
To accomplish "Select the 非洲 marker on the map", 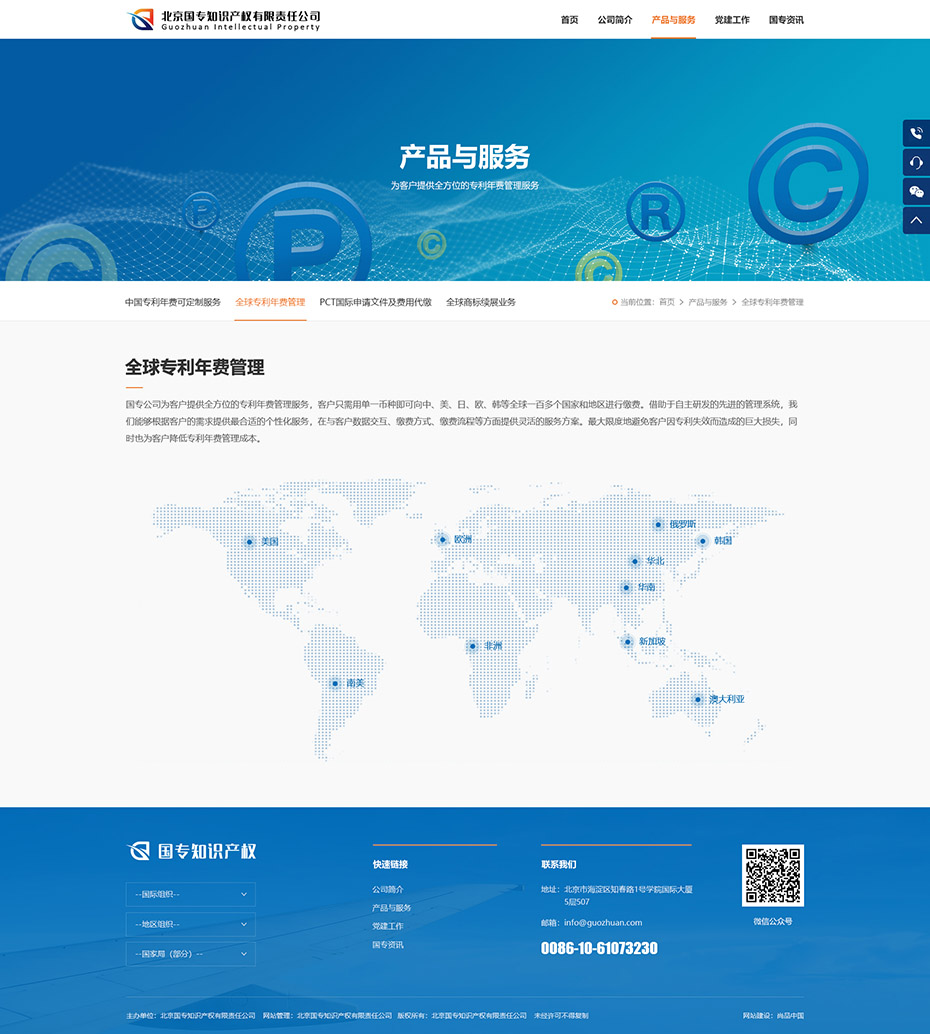I will (472, 646).
